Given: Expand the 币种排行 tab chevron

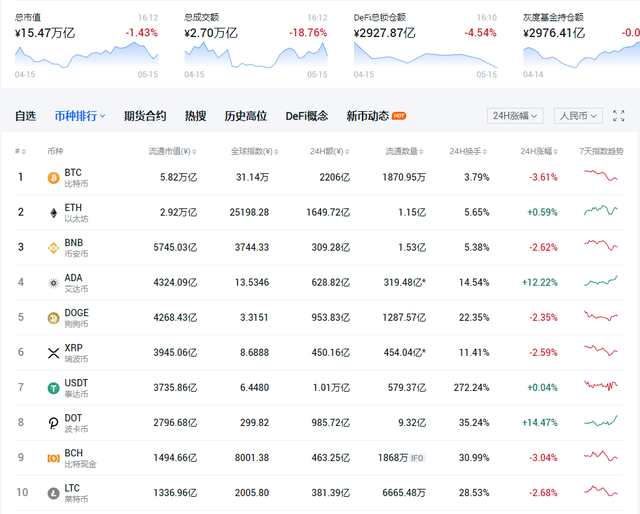Looking at the screenshot, I should coord(102,116).
